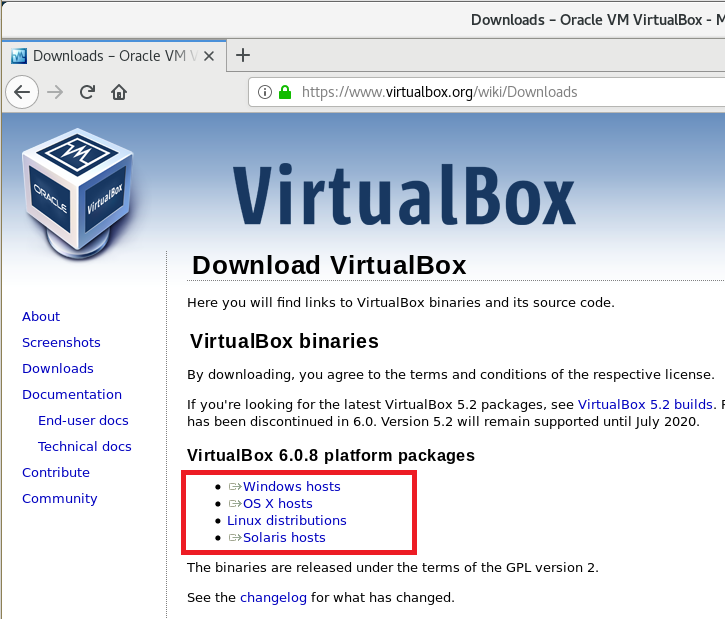Open the Documentation sidebar link

[x=72, y=394]
